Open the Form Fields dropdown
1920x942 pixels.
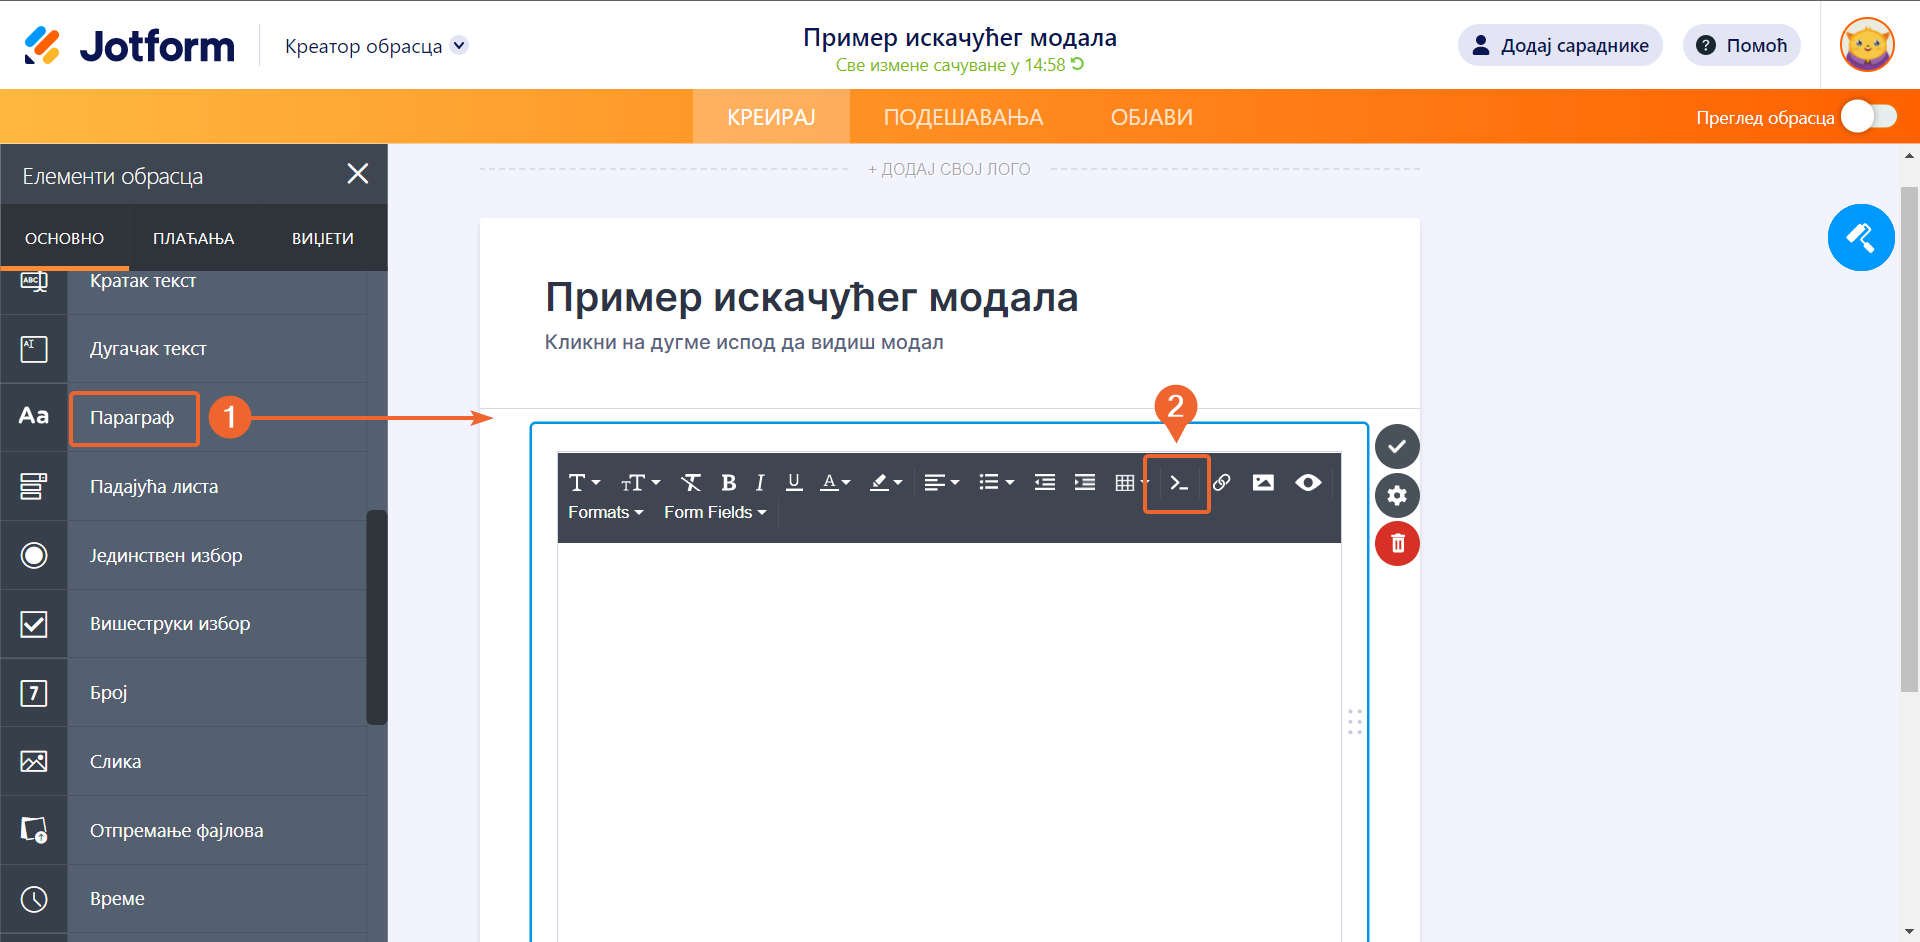coord(715,512)
